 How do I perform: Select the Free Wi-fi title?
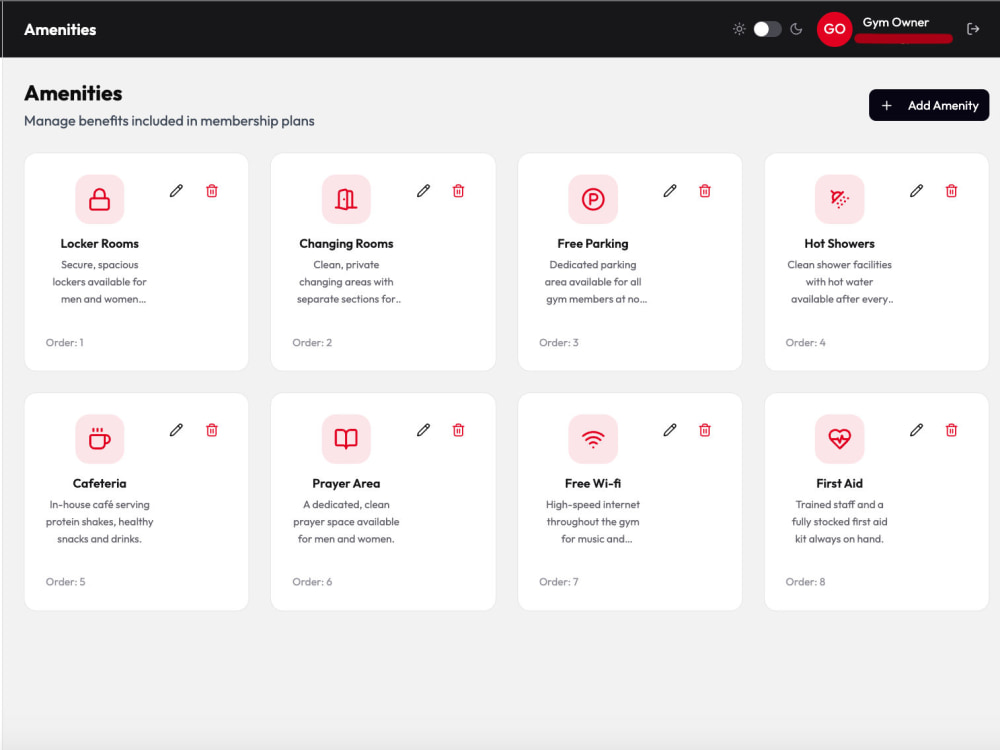tap(592, 483)
